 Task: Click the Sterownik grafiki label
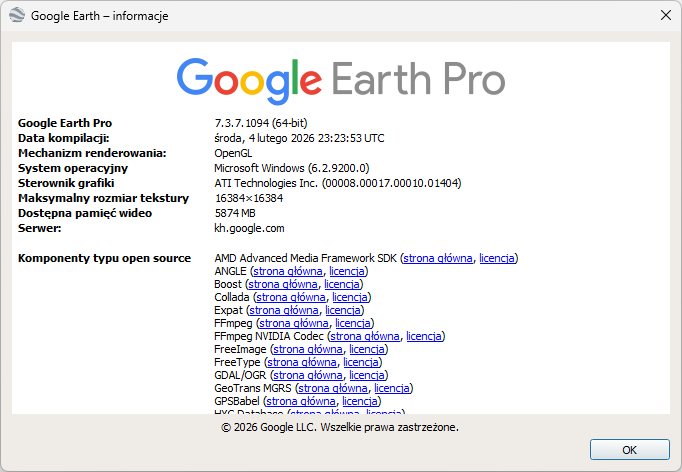[66, 183]
